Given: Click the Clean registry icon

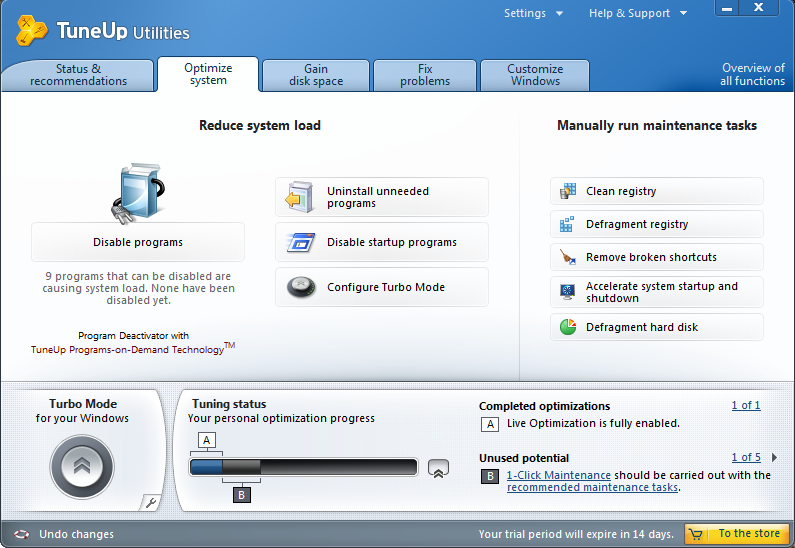Looking at the screenshot, I should [x=568, y=191].
